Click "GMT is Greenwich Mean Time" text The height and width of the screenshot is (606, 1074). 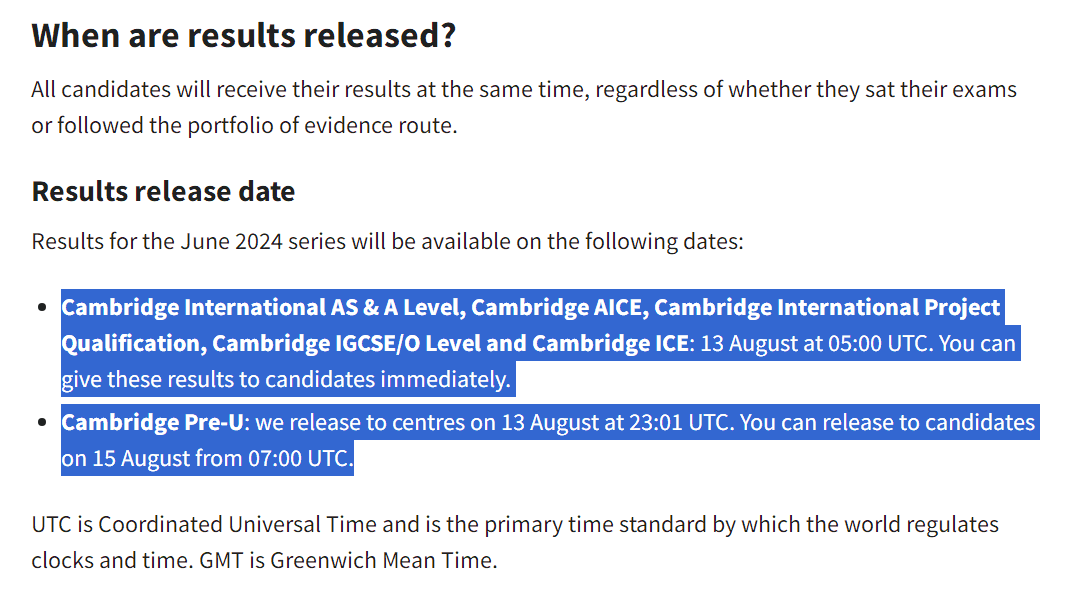point(348,561)
